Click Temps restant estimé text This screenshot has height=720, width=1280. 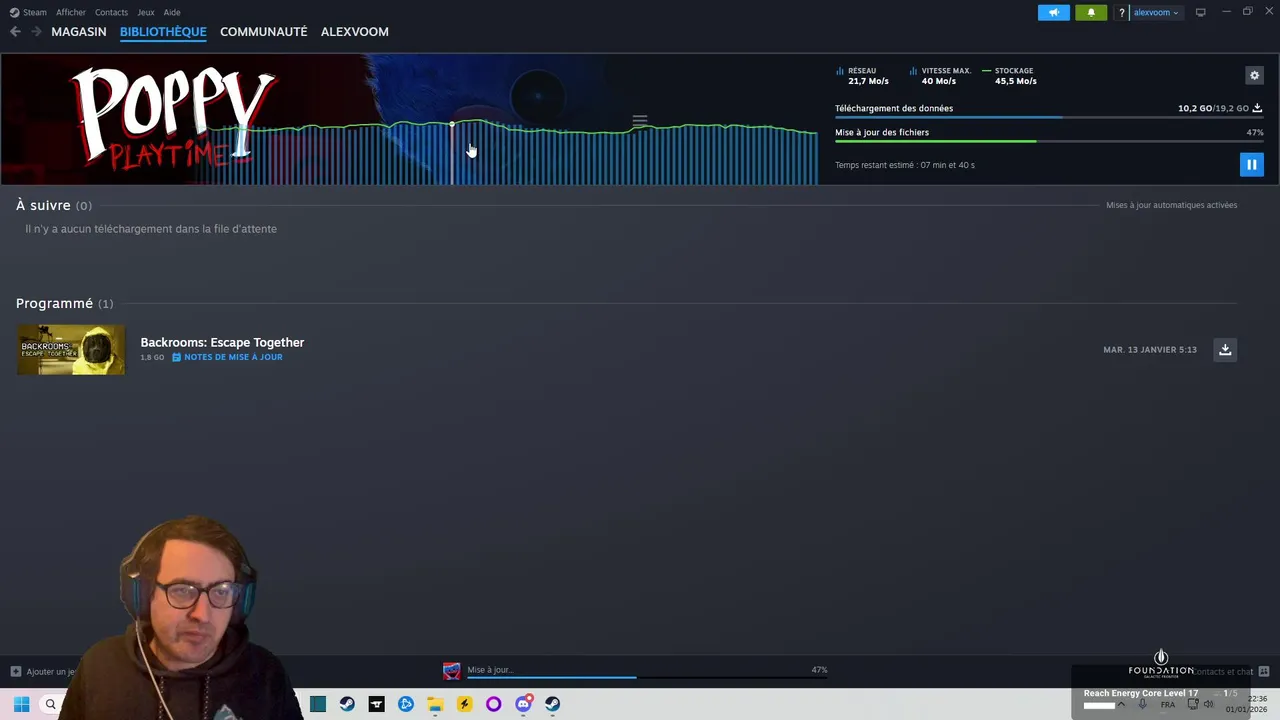[905, 165]
